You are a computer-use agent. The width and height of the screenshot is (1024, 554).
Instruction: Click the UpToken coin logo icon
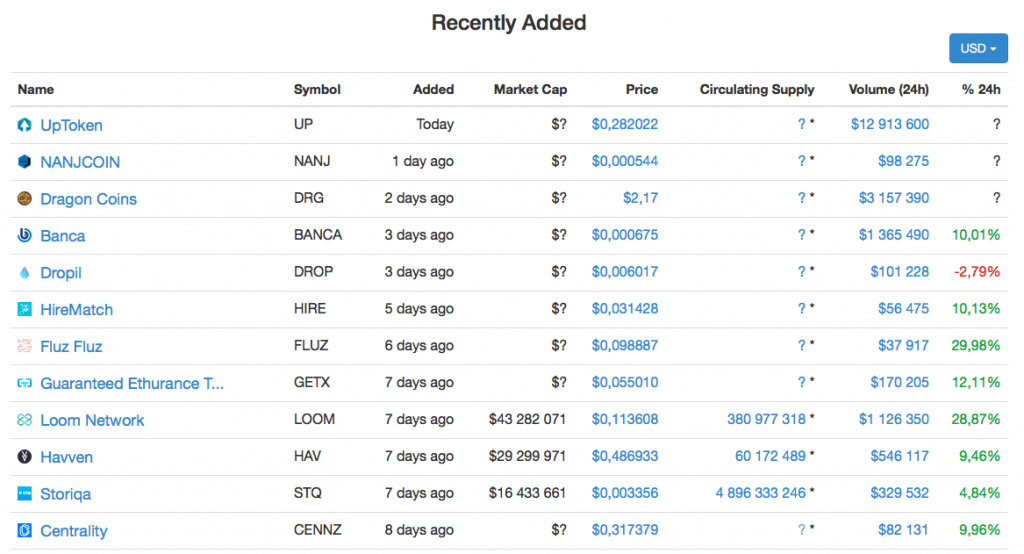tap(25, 125)
